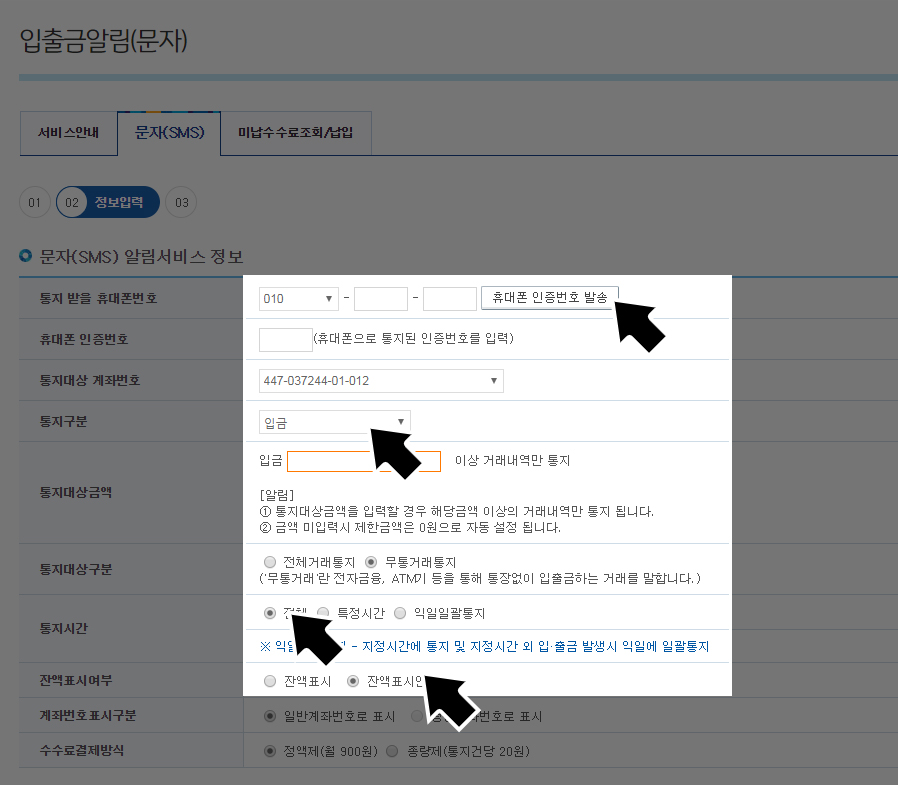
Task: Open the 010 phone prefix dropdown
Action: coord(298,298)
